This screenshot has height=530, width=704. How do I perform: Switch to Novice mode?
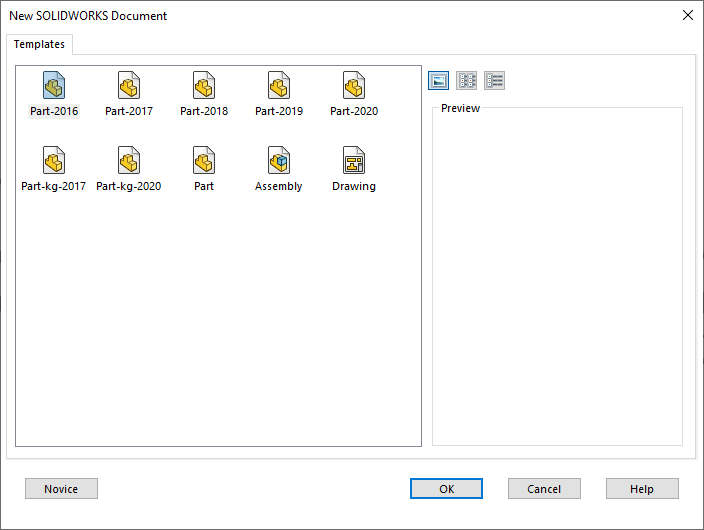point(61,489)
